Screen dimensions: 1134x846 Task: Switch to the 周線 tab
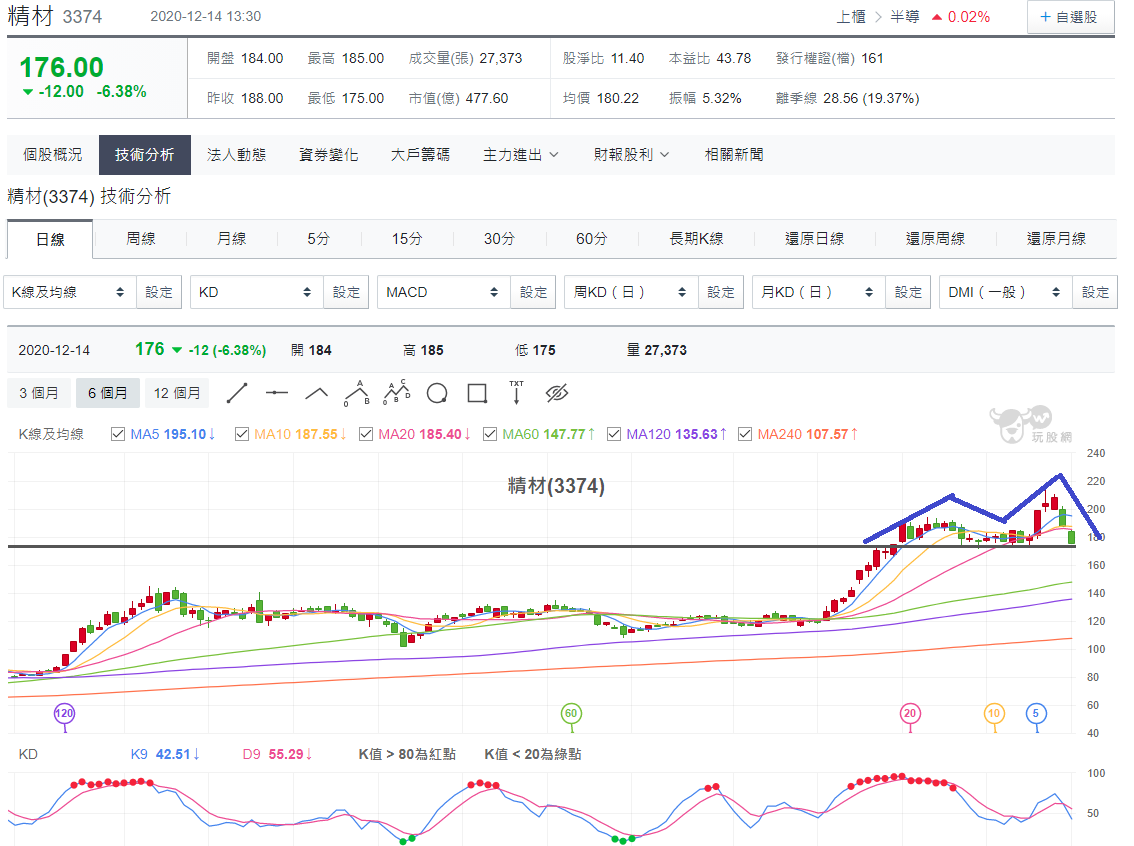tap(140, 239)
